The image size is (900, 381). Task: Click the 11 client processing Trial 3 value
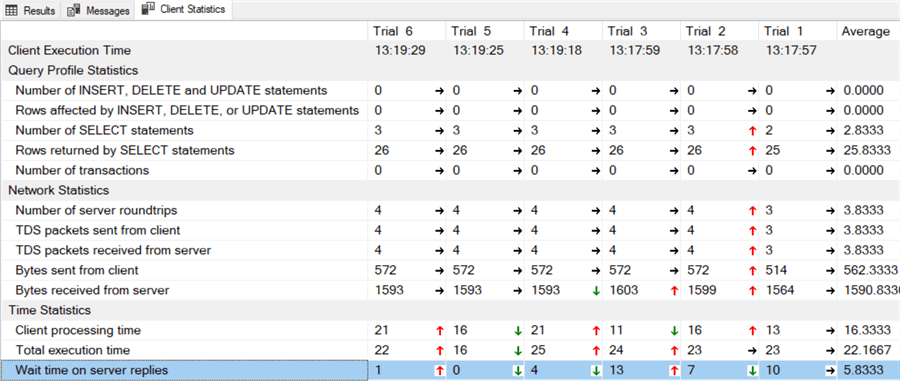tap(616, 330)
